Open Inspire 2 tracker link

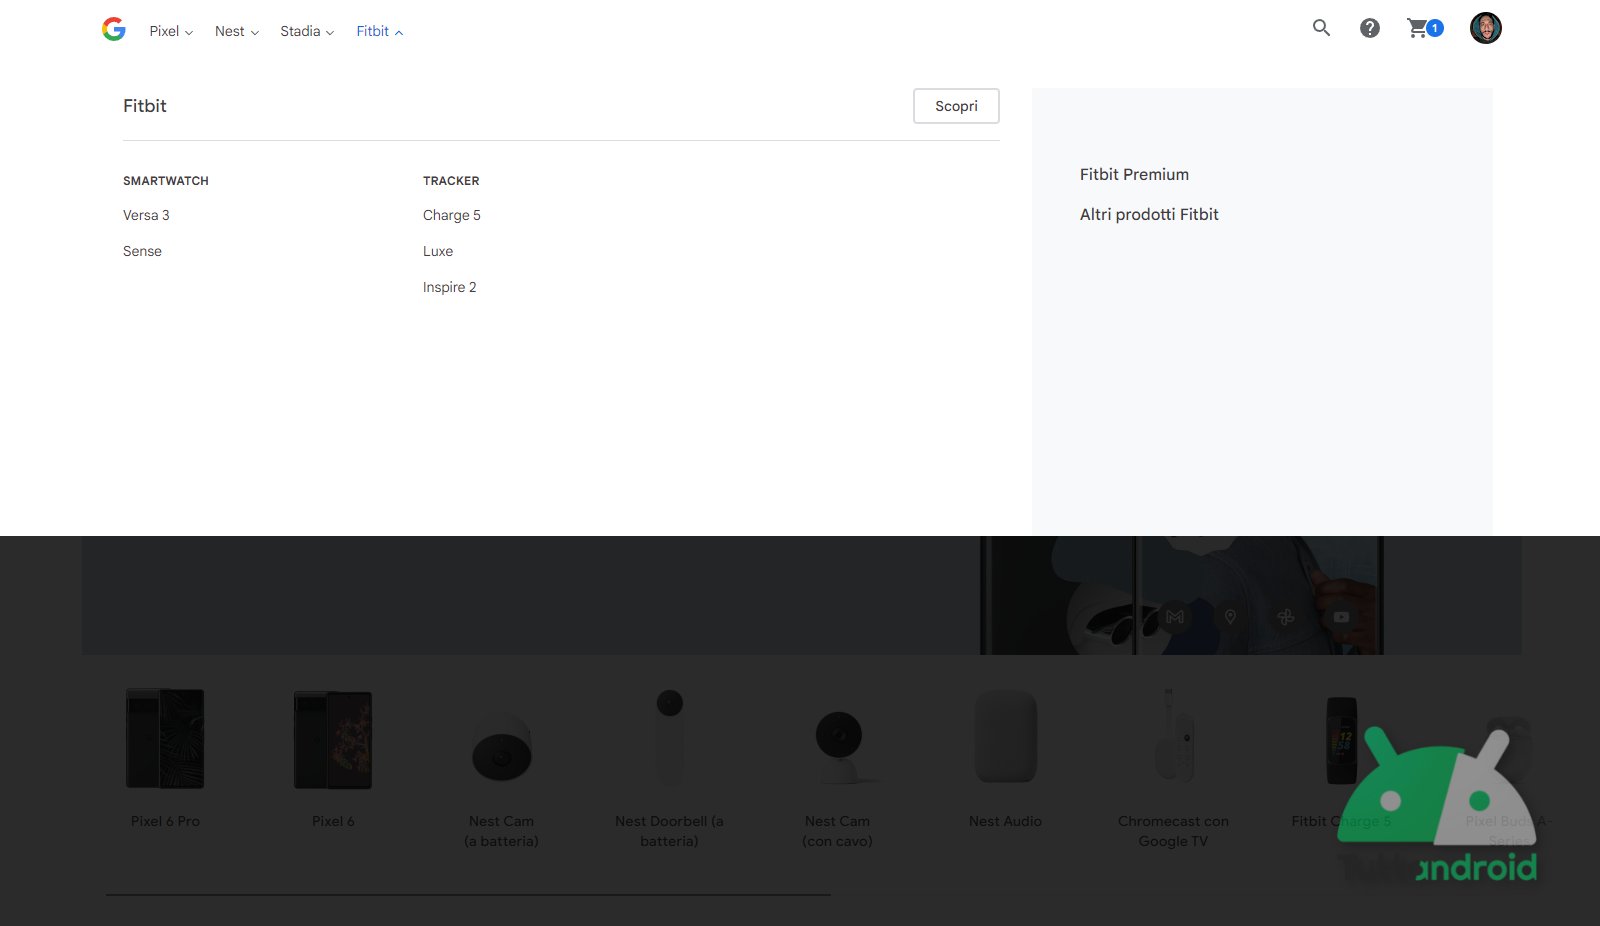pyautogui.click(x=450, y=287)
